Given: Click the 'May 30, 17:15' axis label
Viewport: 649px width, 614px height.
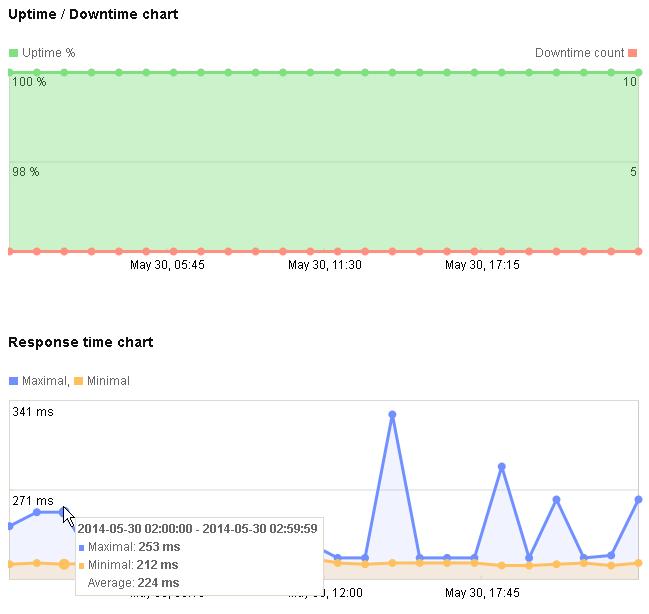Looking at the screenshot, I should [x=482, y=265].
